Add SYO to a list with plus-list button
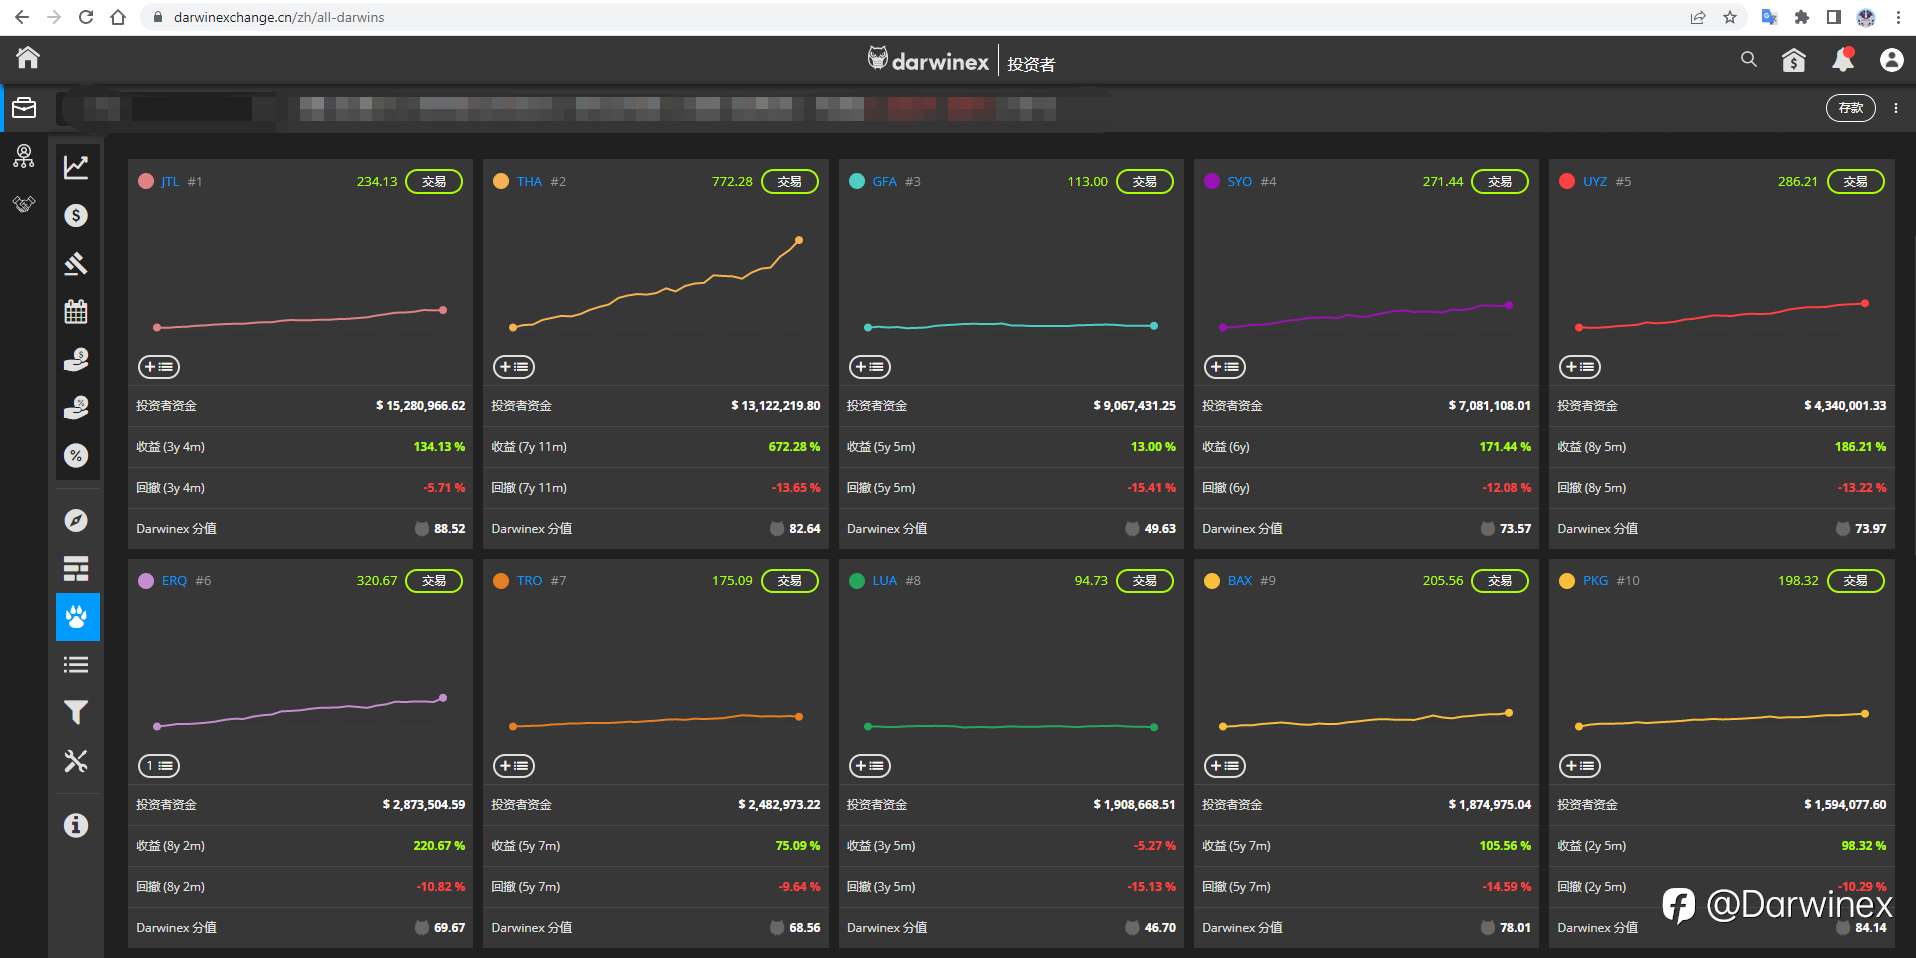This screenshot has height=958, width=1916. click(1225, 367)
